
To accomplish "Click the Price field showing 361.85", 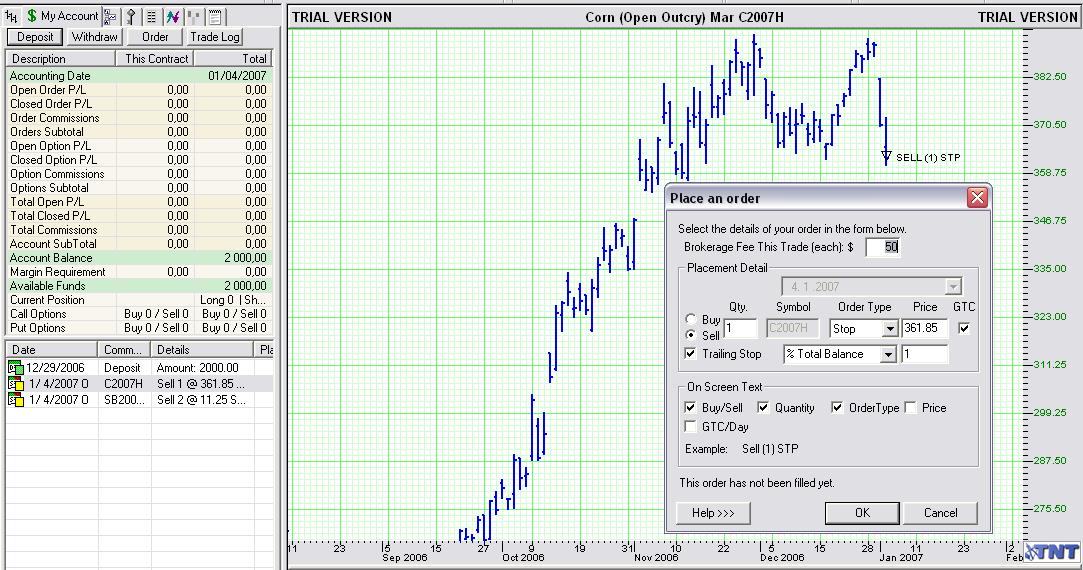I will (926, 328).
